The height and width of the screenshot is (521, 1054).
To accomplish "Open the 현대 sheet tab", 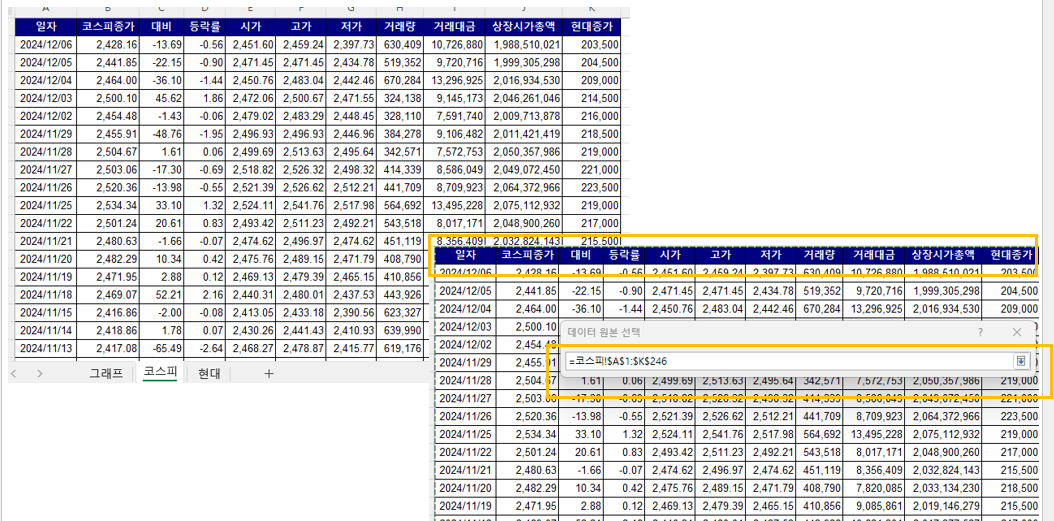I will click(x=210, y=373).
